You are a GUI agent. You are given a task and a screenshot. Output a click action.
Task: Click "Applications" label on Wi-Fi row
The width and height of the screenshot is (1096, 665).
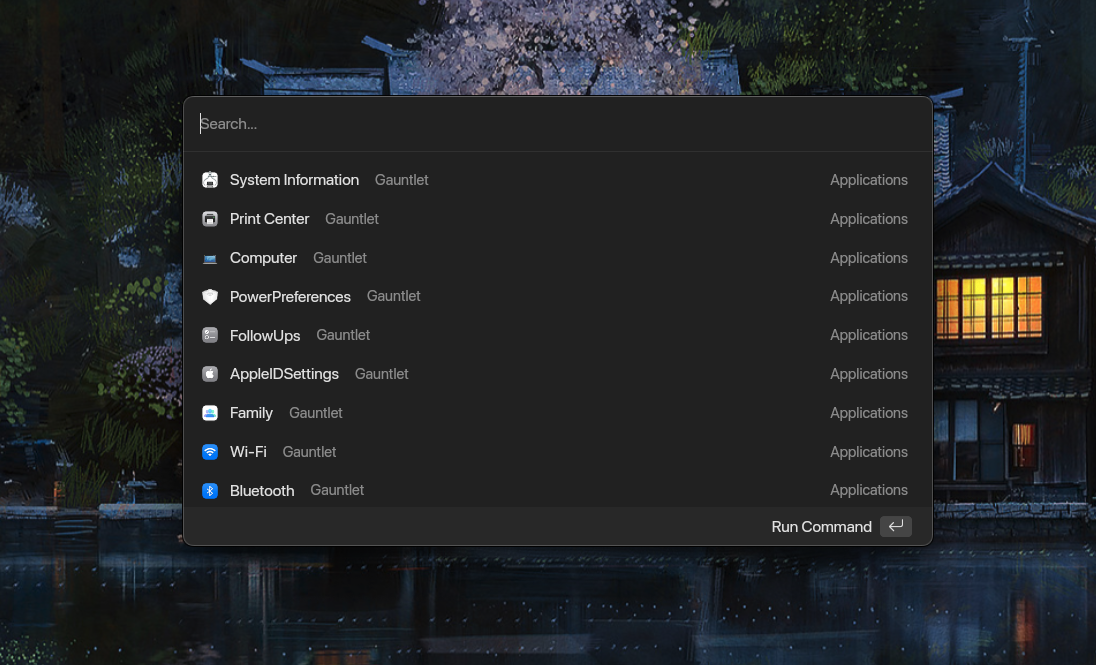pyautogui.click(x=869, y=452)
